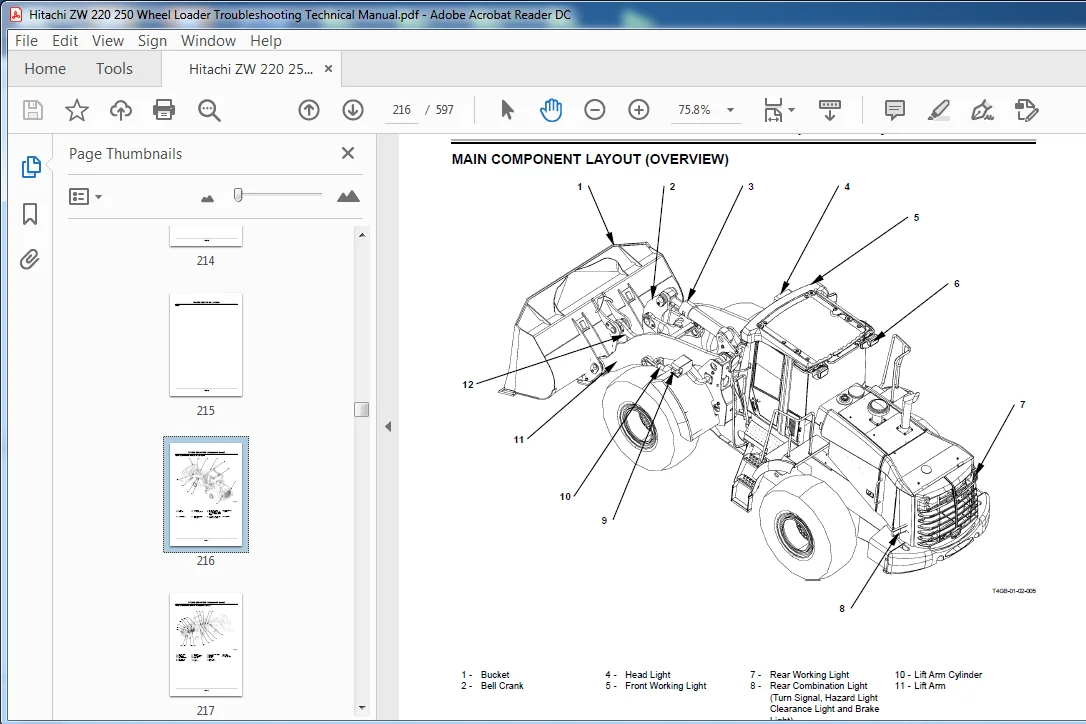The width and height of the screenshot is (1086, 724).
Task: Open the Help menu
Action: coord(266,41)
